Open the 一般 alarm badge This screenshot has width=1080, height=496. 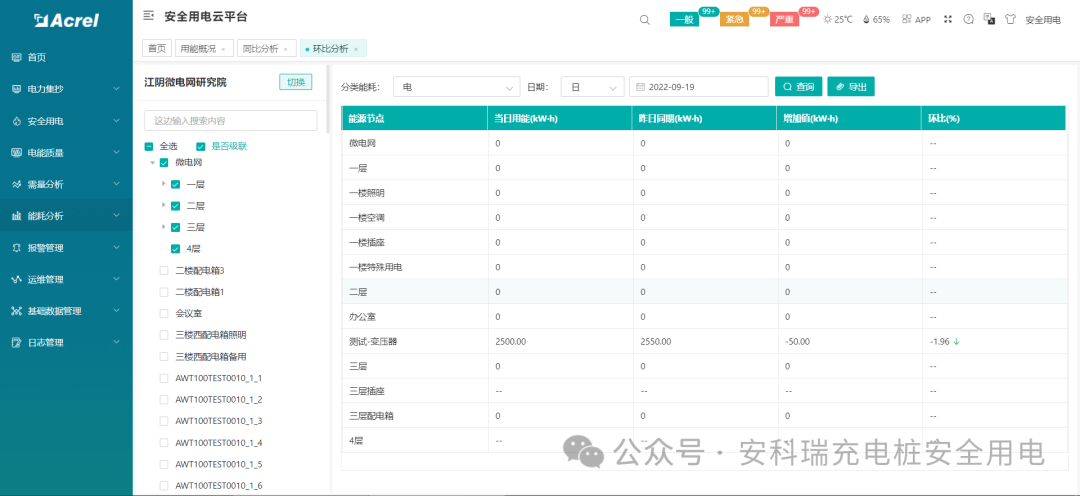pyautogui.click(x=684, y=20)
